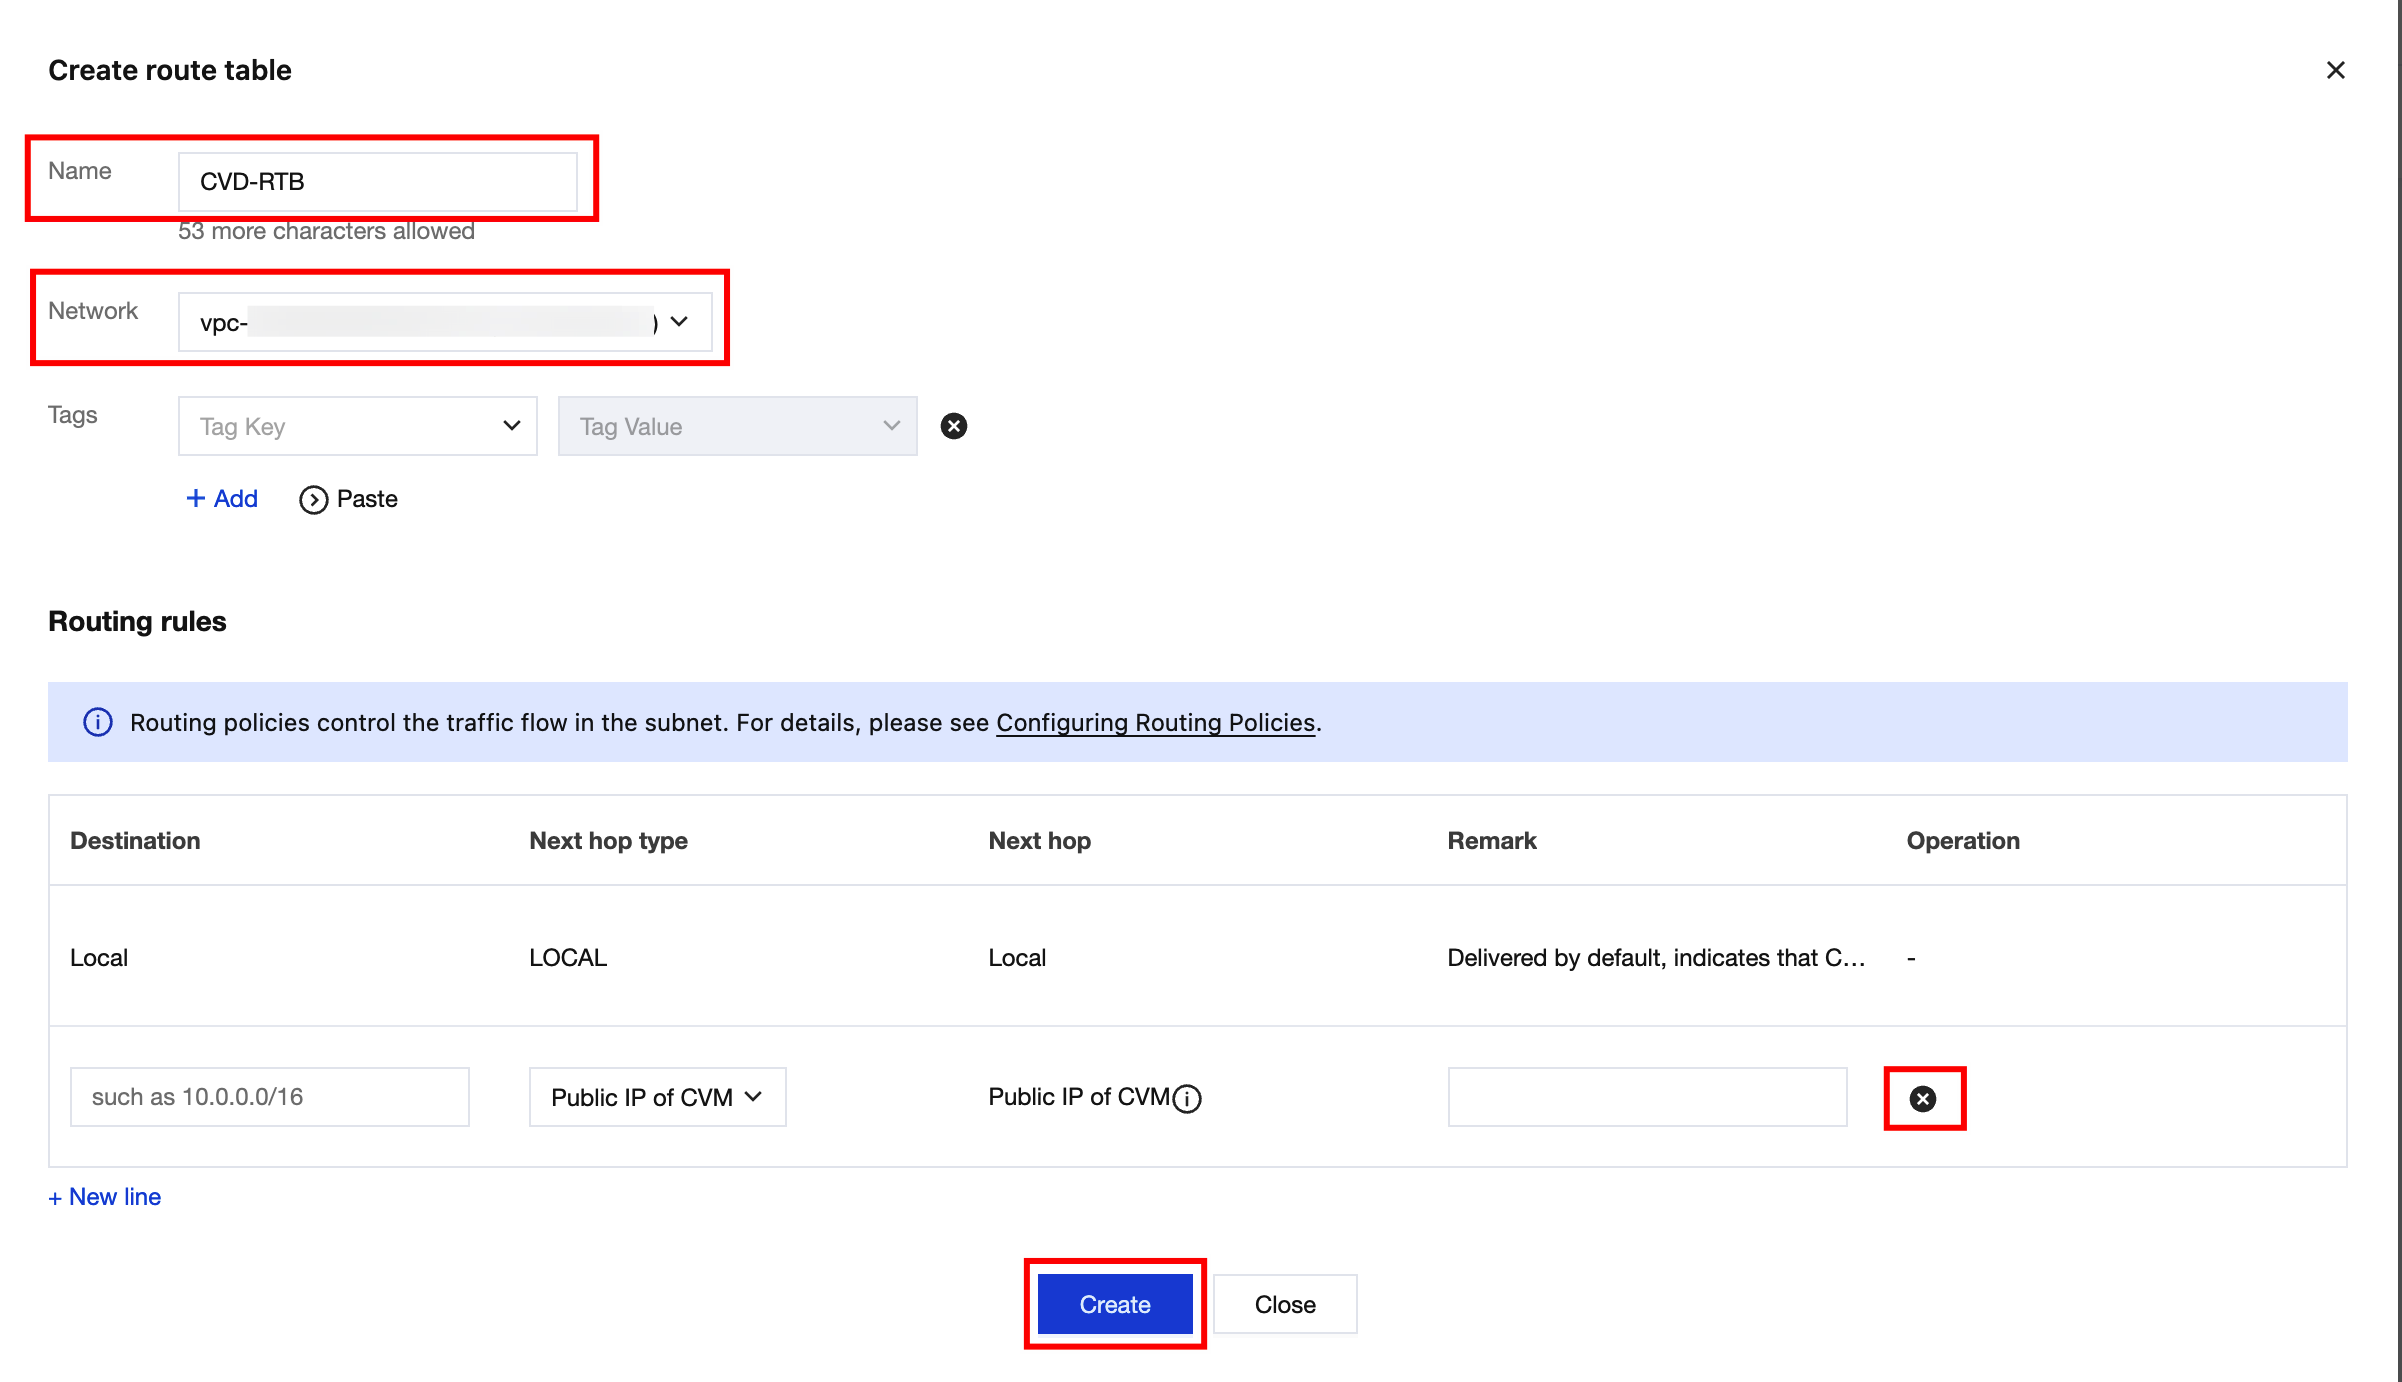
Task: Add a New line routing rule
Action: (x=105, y=1197)
